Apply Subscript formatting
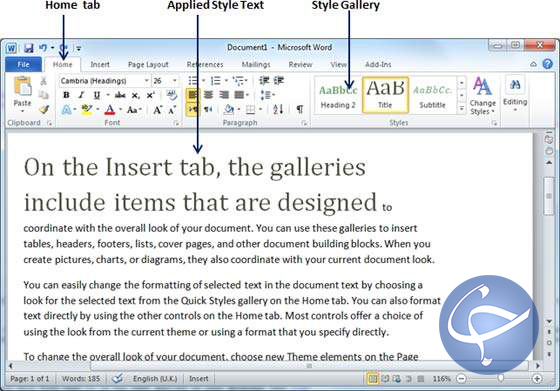 pos(135,95)
